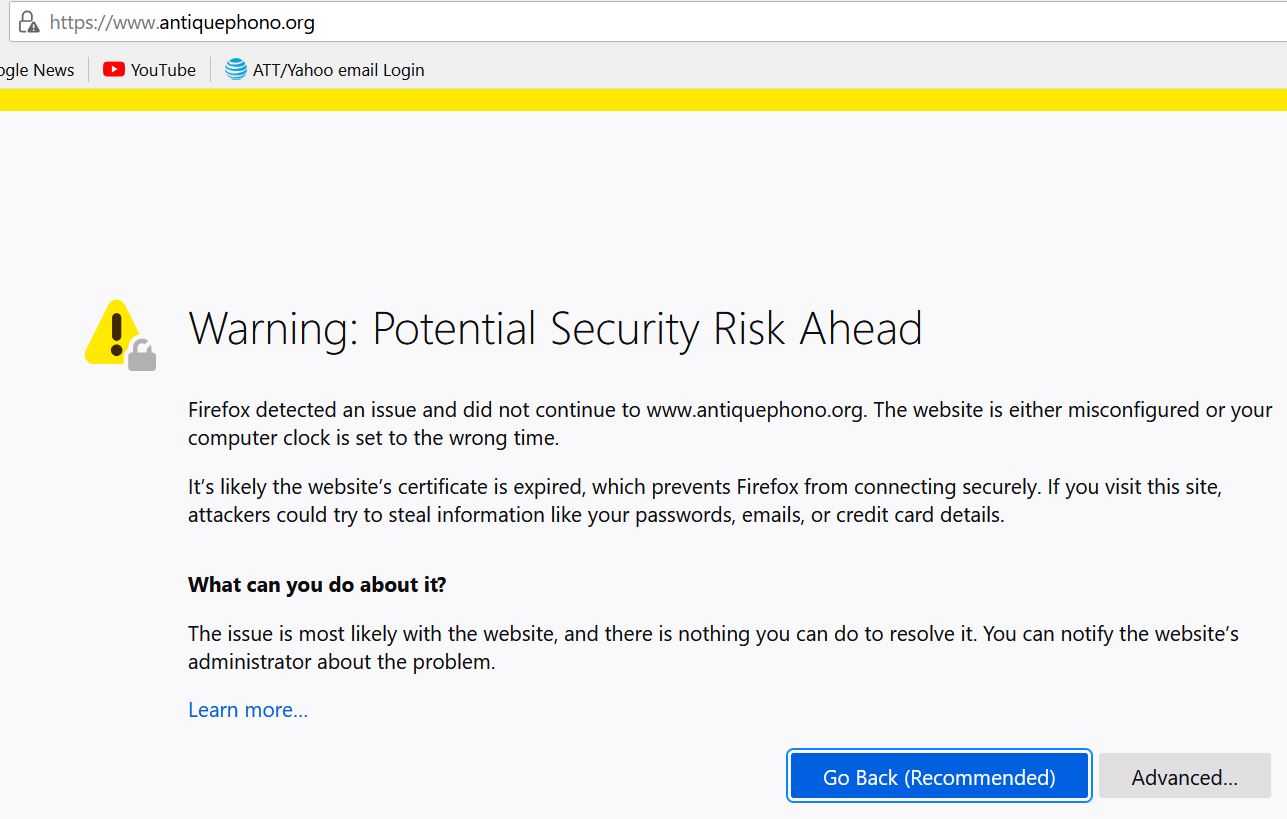Click the 'Warning: Potential Security Risk Ahead' heading
The height and width of the screenshot is (819, 1287).
[555, 329]
